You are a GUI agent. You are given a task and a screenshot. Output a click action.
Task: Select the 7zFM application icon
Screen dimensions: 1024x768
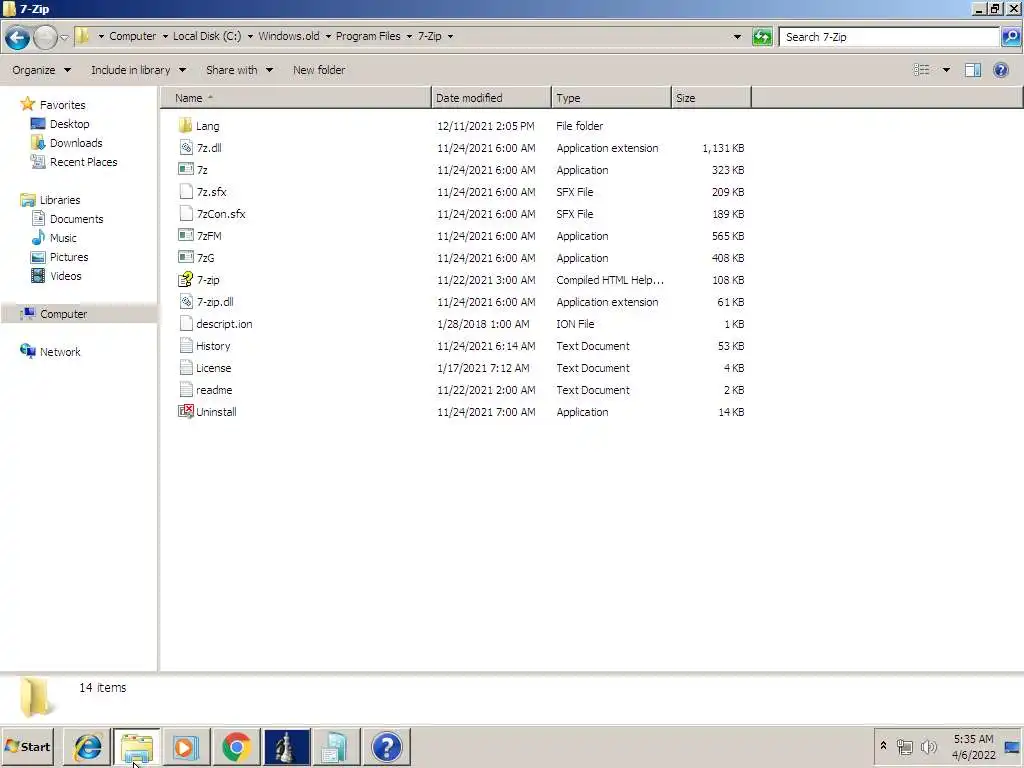tap(186, 235)
